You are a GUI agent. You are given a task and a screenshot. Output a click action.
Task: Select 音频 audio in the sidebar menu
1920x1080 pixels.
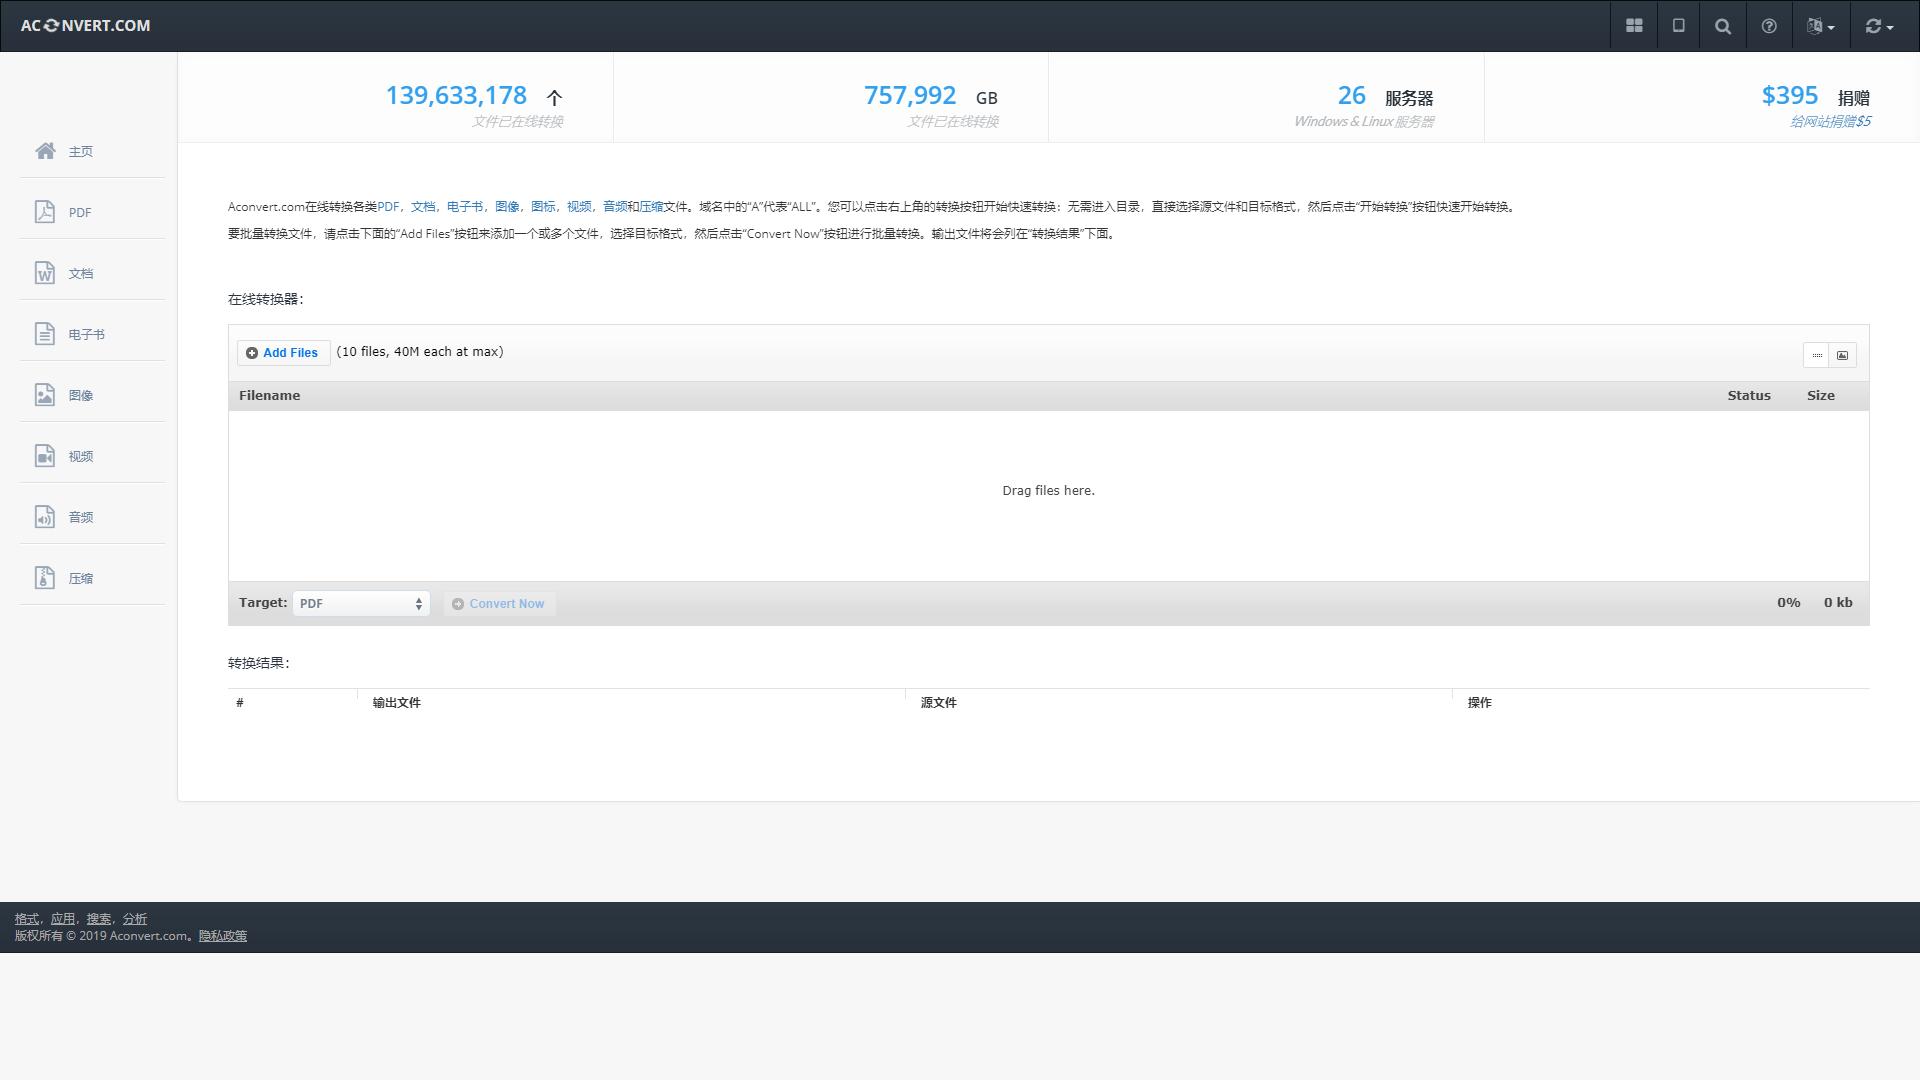[x=81, y=517]
